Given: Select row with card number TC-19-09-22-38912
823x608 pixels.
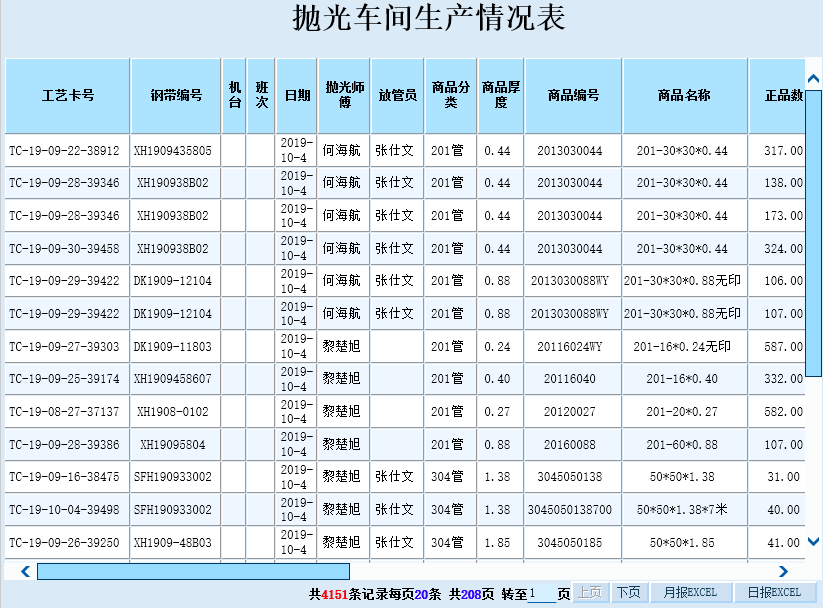Looking at the screenshot, I should [x=64, y=151].
